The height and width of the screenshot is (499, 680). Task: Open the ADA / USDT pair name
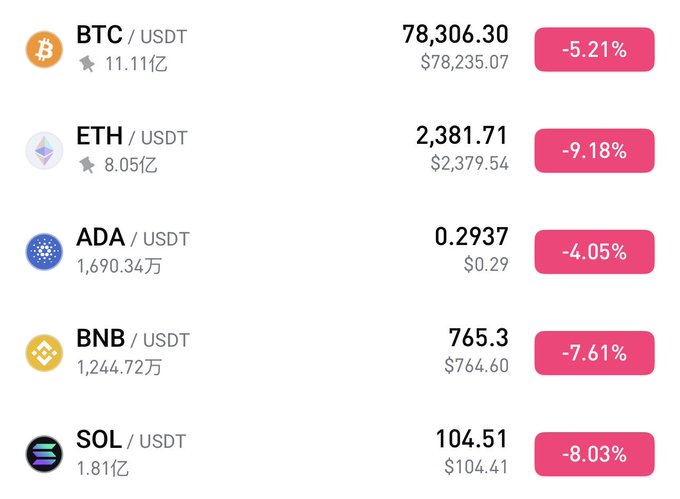click(x=132, y=238)
